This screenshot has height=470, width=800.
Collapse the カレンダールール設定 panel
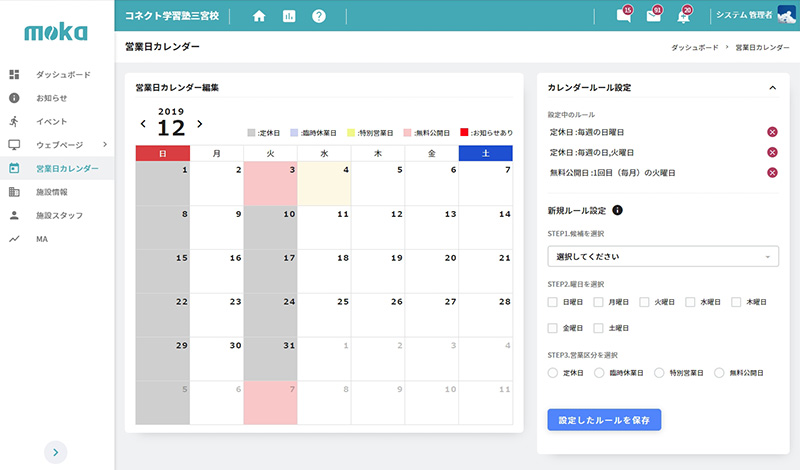click(772, 88)
